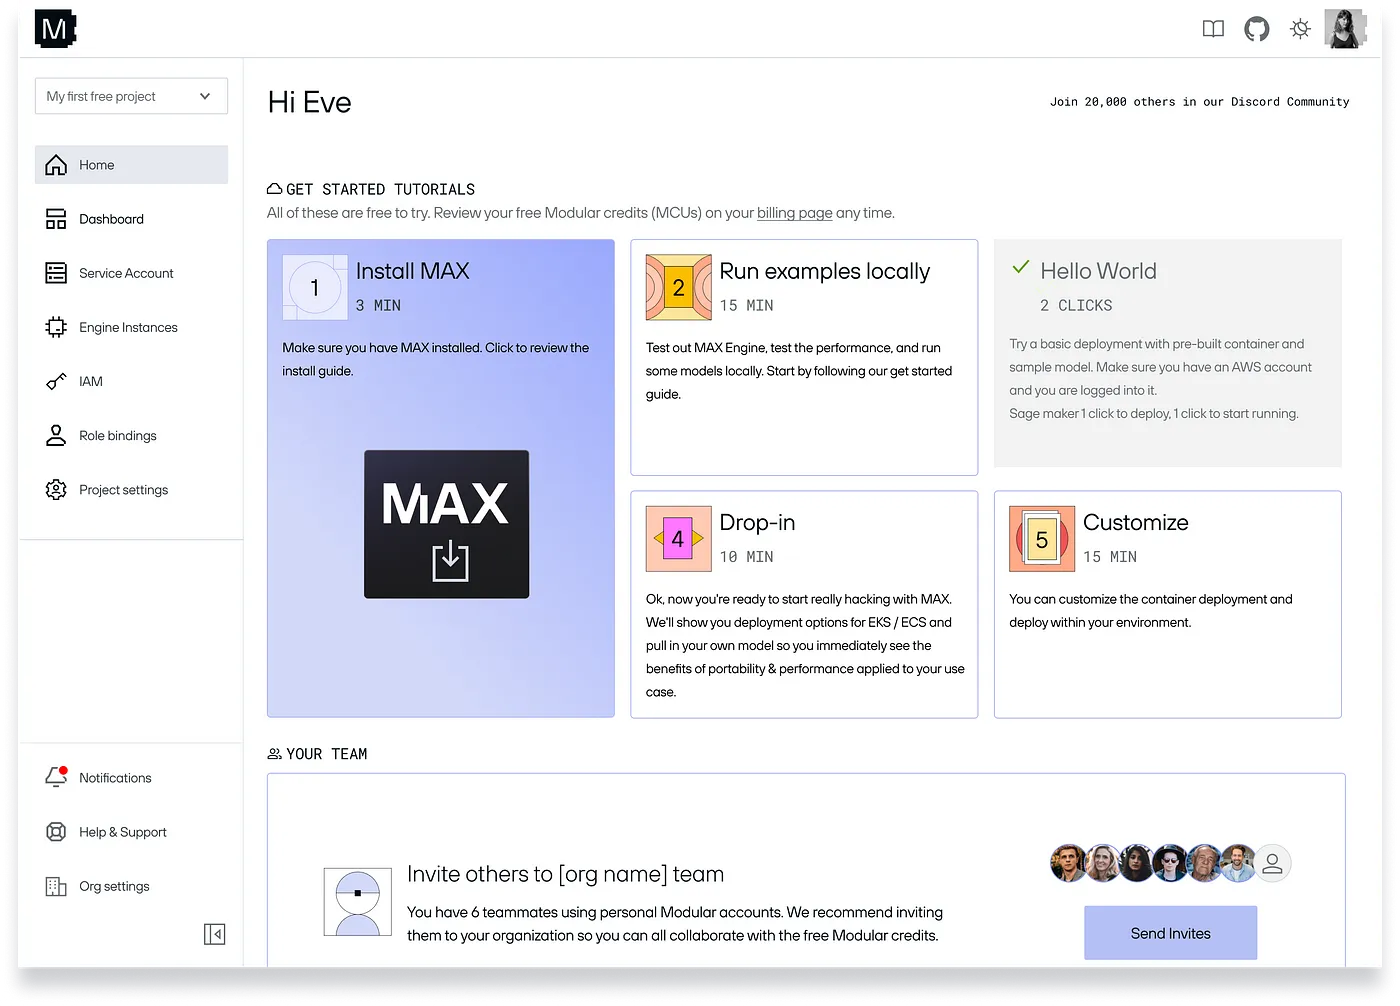Click the empty placeholder avatar

pyautogui.click(x=1272, y=863)
